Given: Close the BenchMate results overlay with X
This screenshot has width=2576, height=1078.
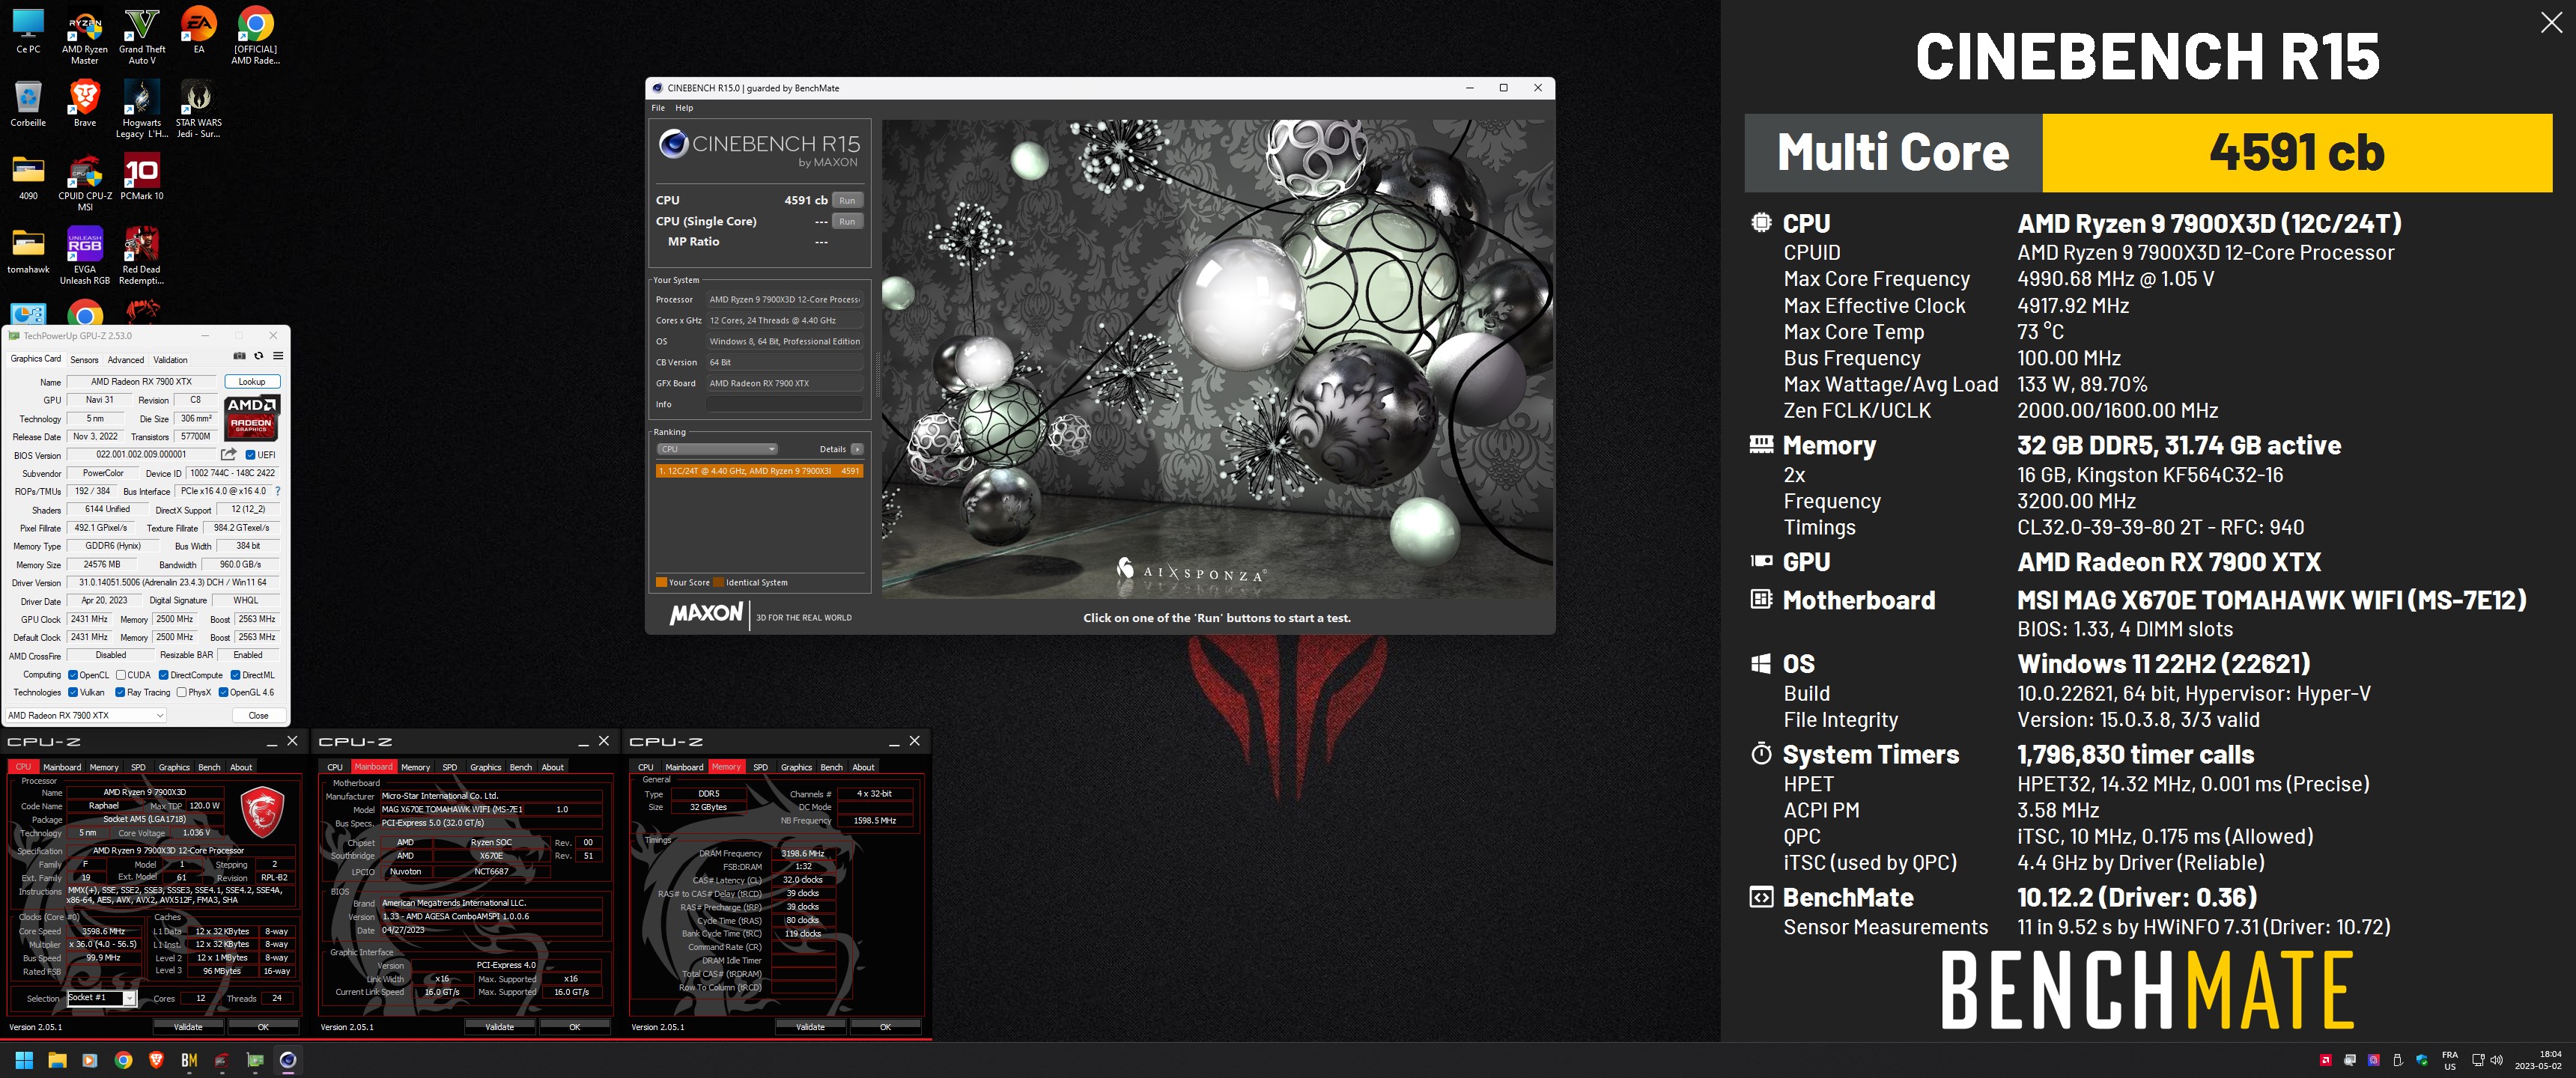Looking at the screenshot, I should 2551,23.
